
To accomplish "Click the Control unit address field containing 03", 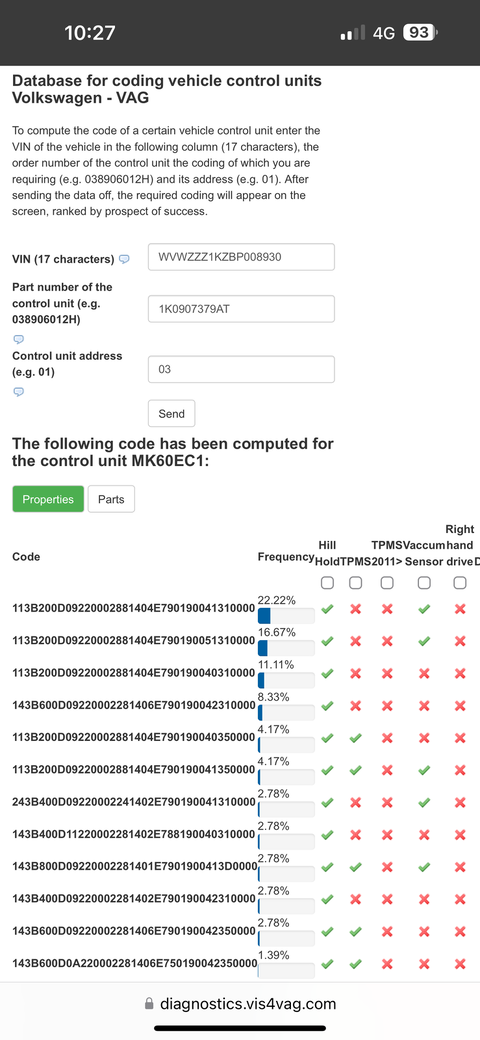I will (241, 369).
